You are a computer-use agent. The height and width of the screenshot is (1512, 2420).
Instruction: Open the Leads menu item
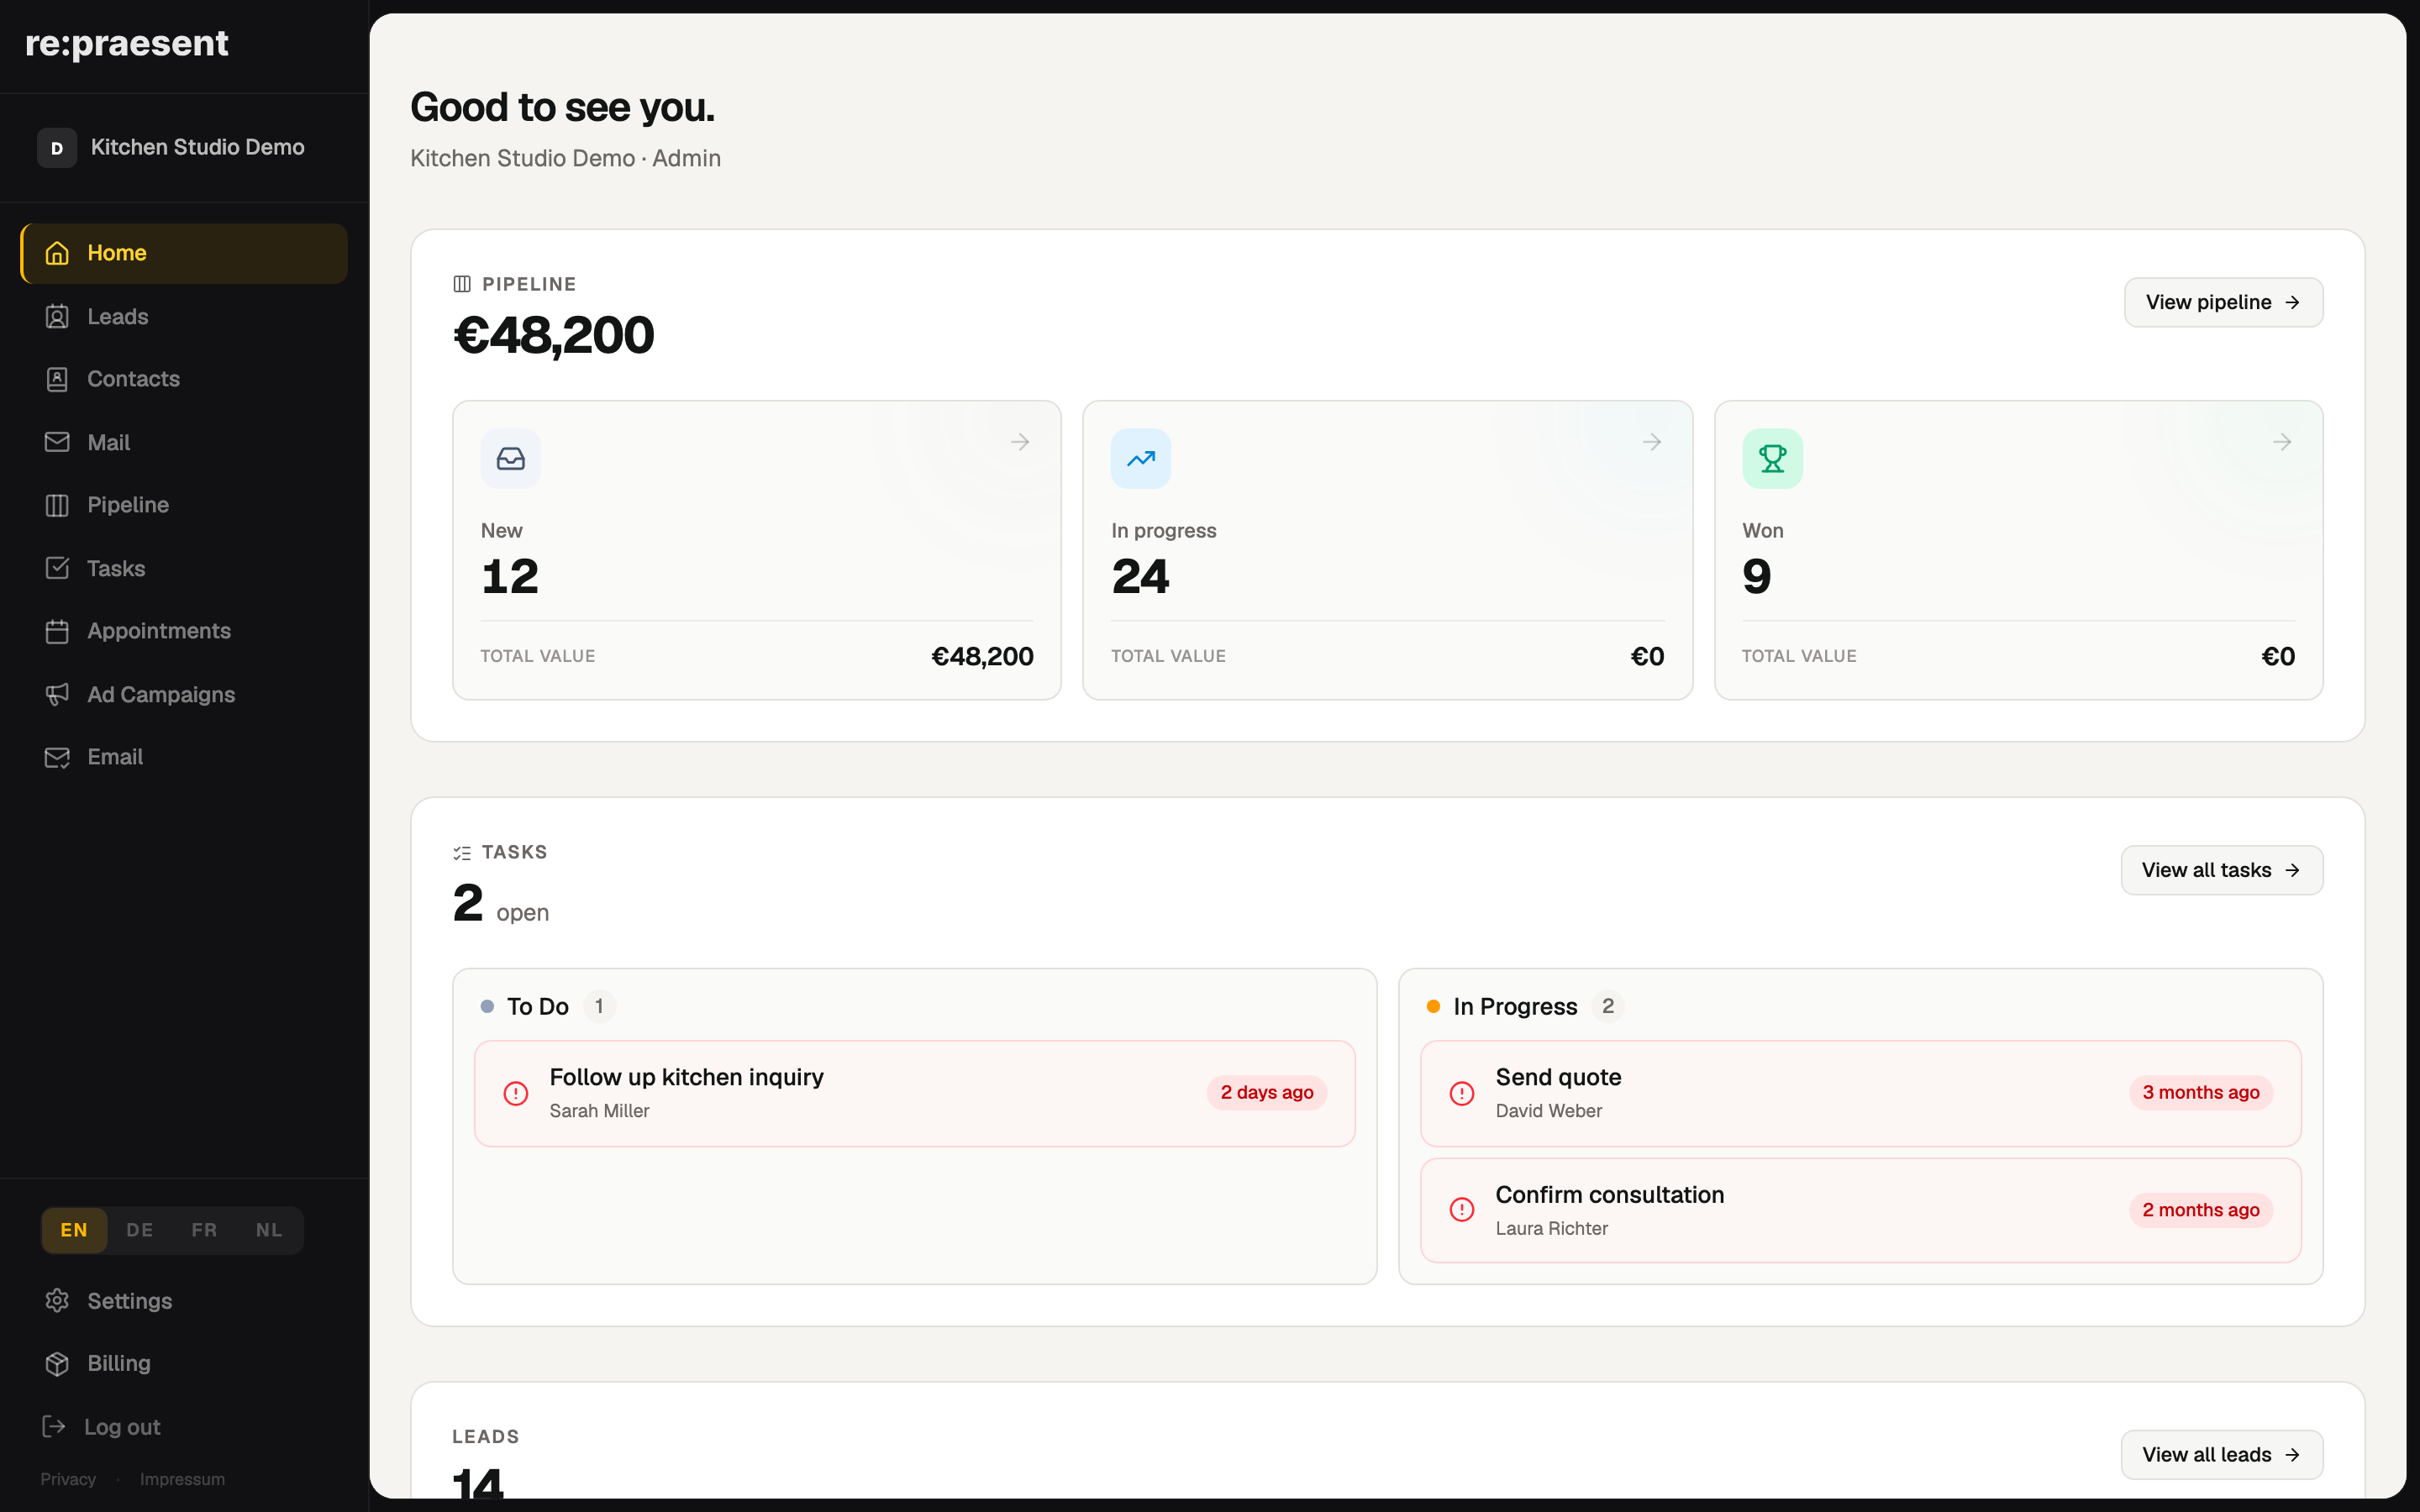coord(184,317)
